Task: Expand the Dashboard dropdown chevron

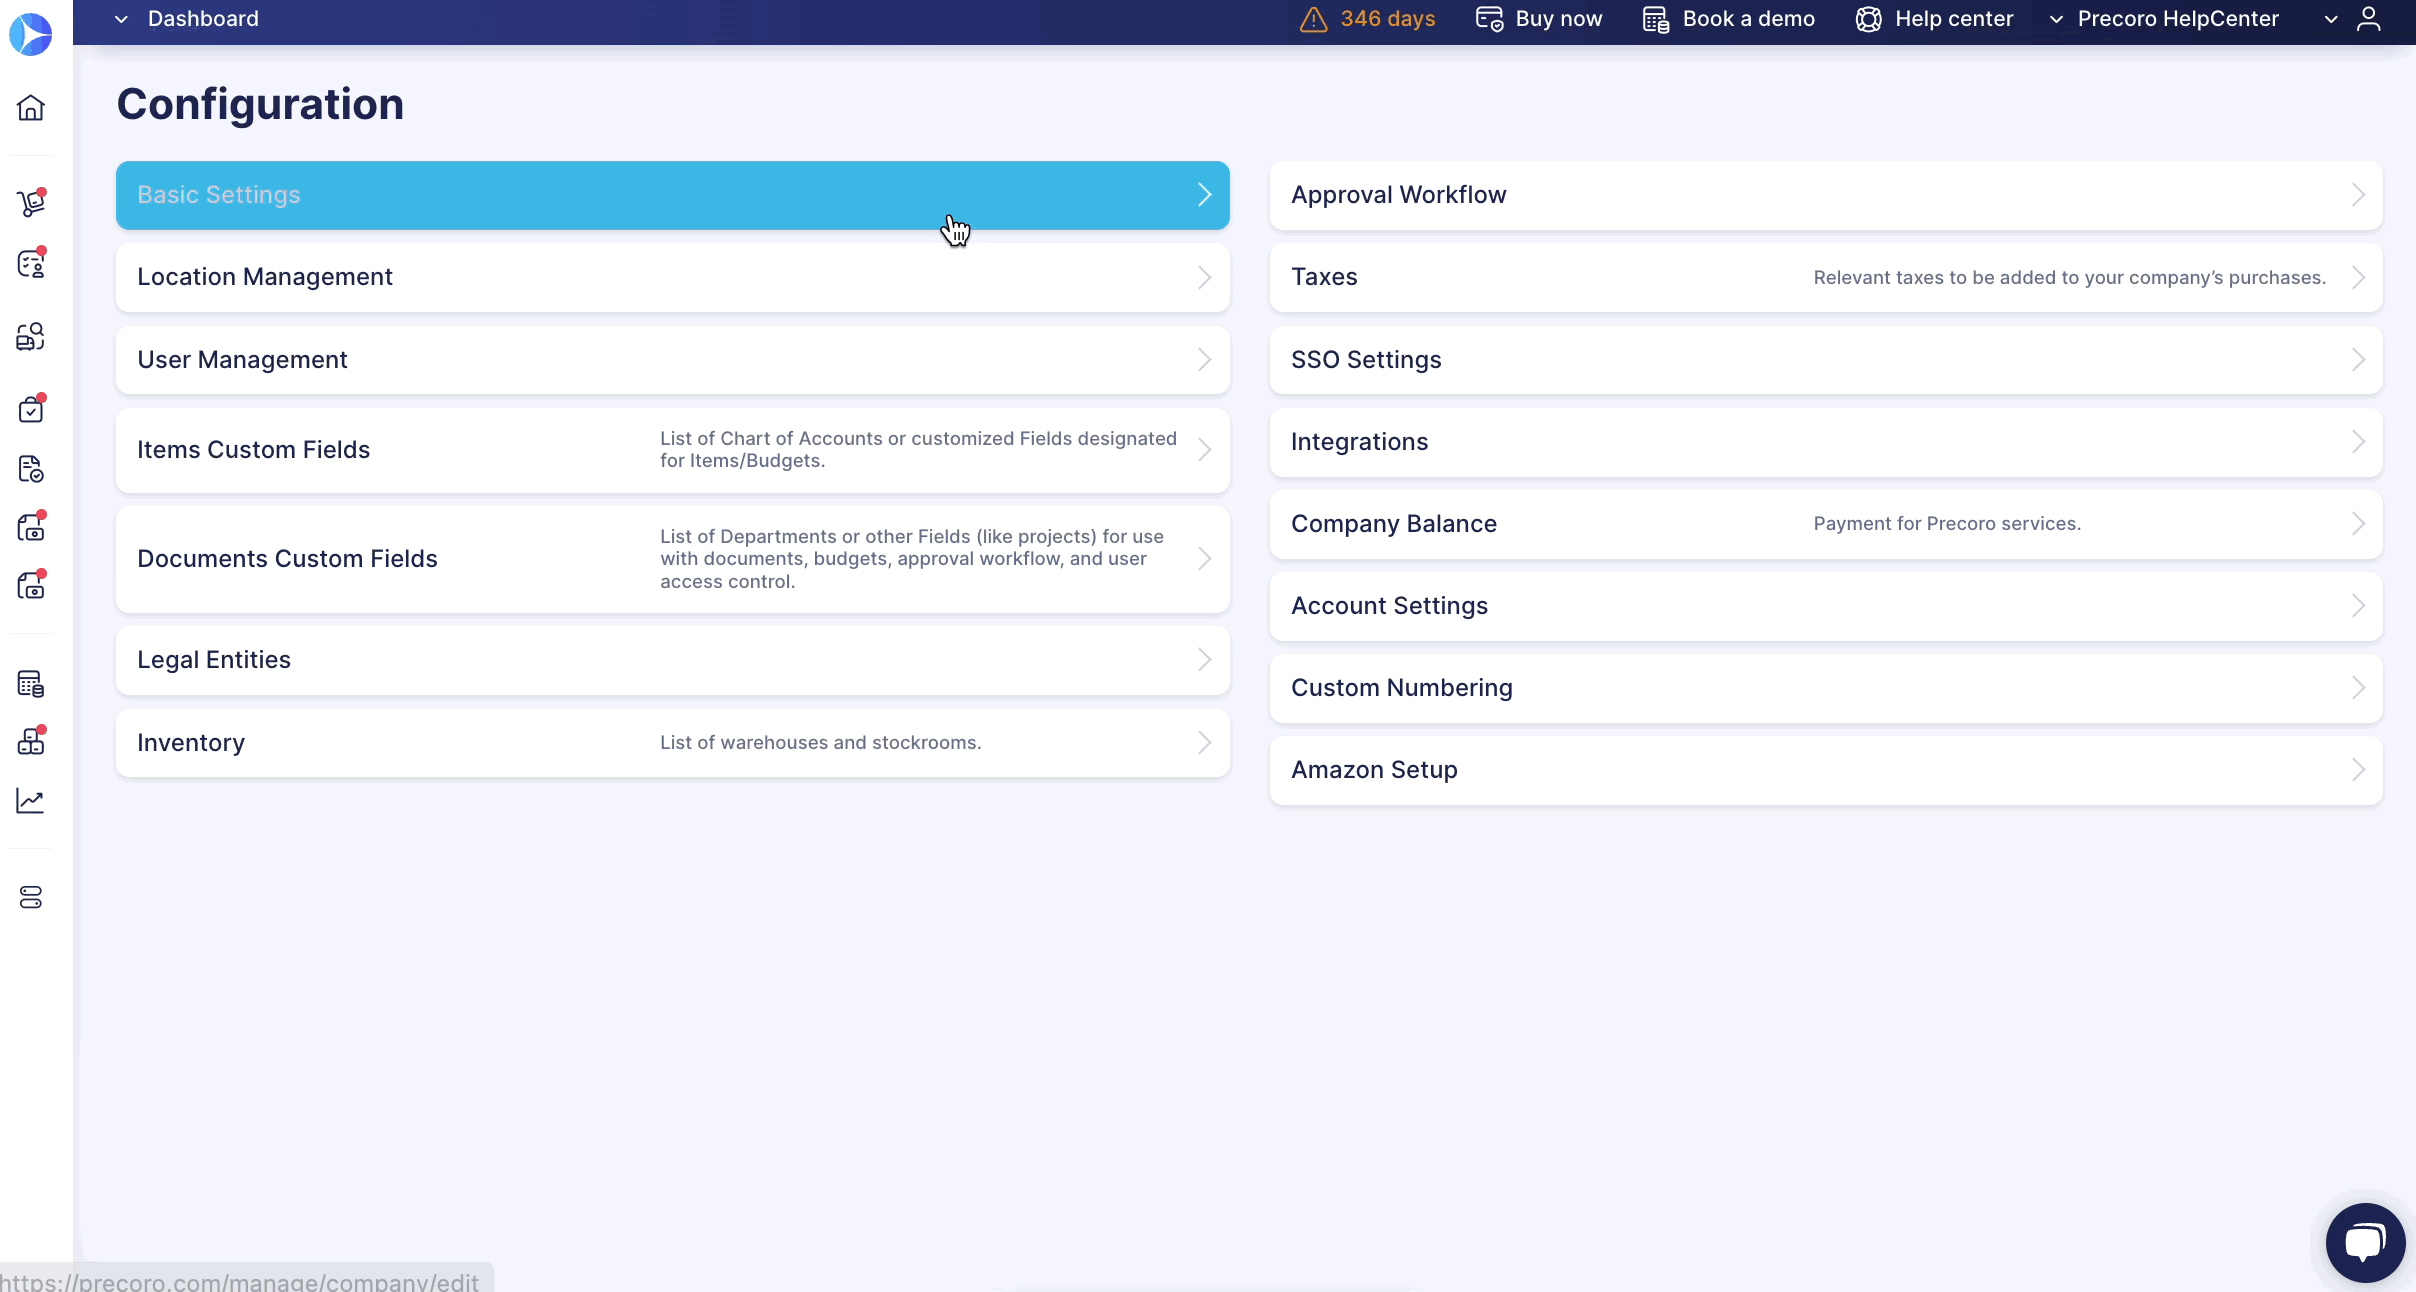Action: point(121,19)
